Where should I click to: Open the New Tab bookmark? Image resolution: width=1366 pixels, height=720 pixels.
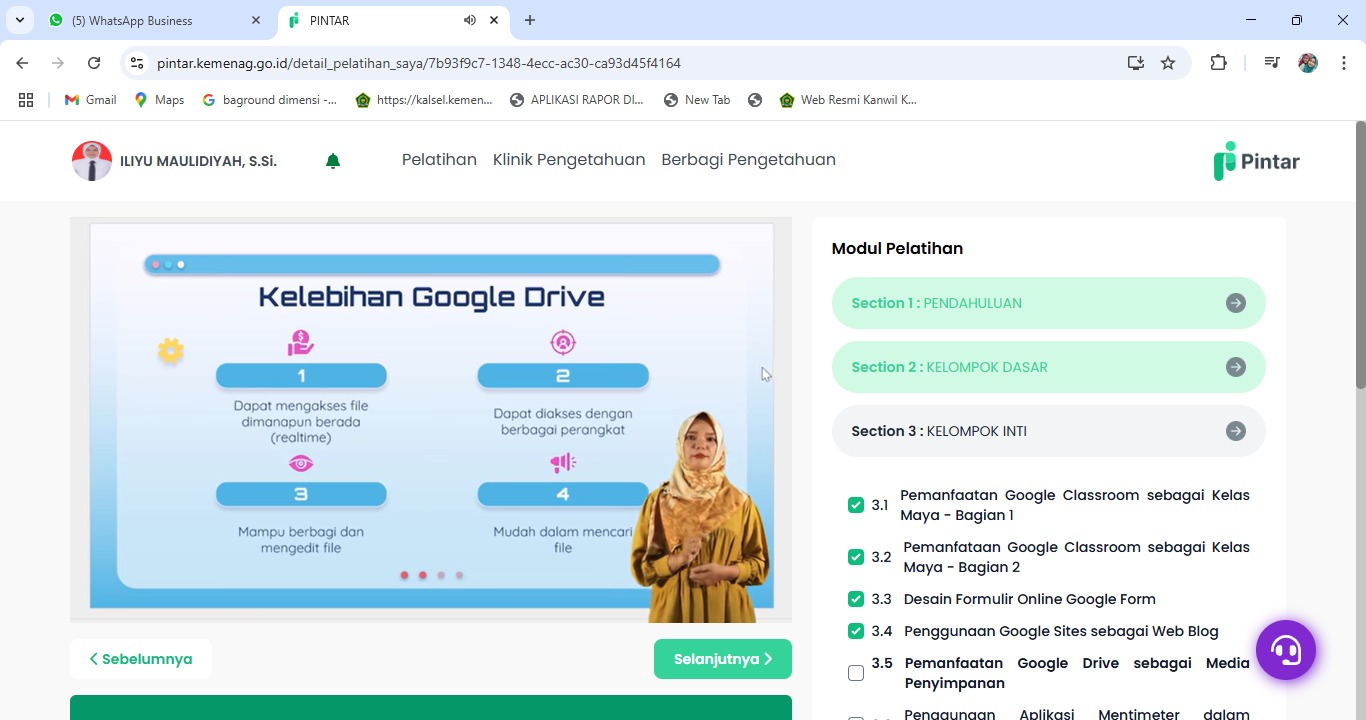(697, 100)
